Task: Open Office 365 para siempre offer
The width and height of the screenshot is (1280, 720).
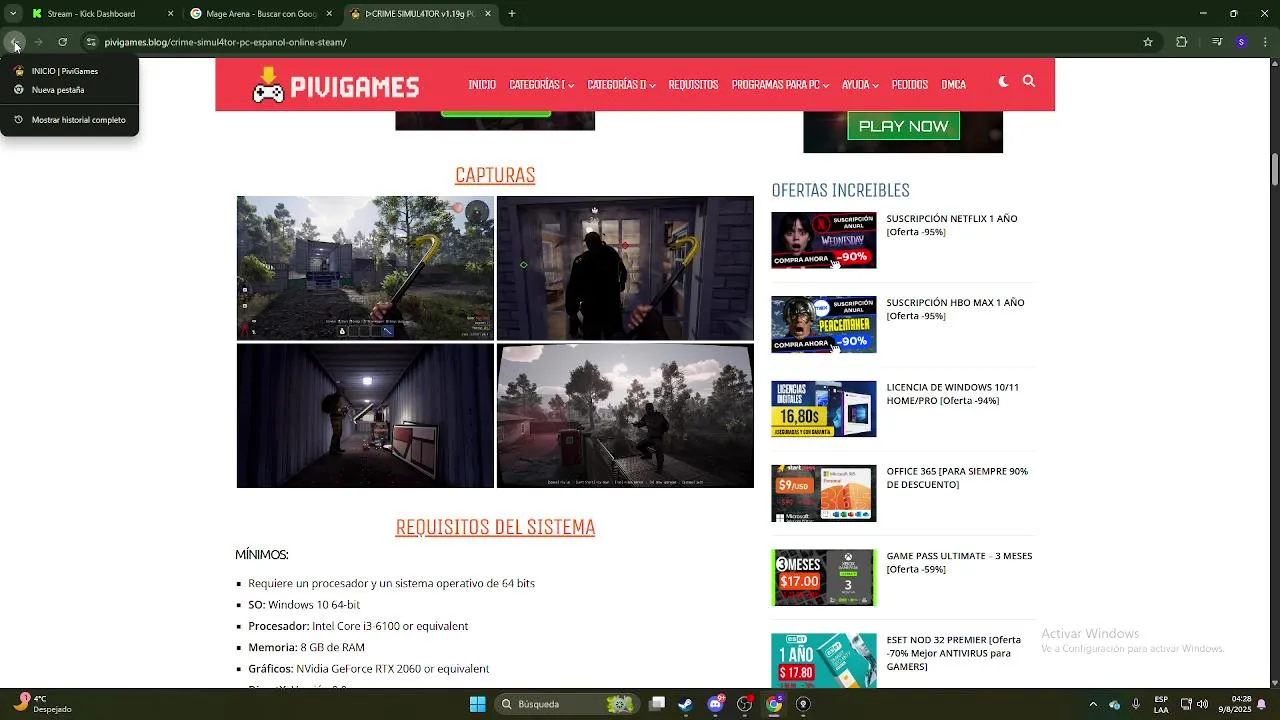Action: point(957,478)
